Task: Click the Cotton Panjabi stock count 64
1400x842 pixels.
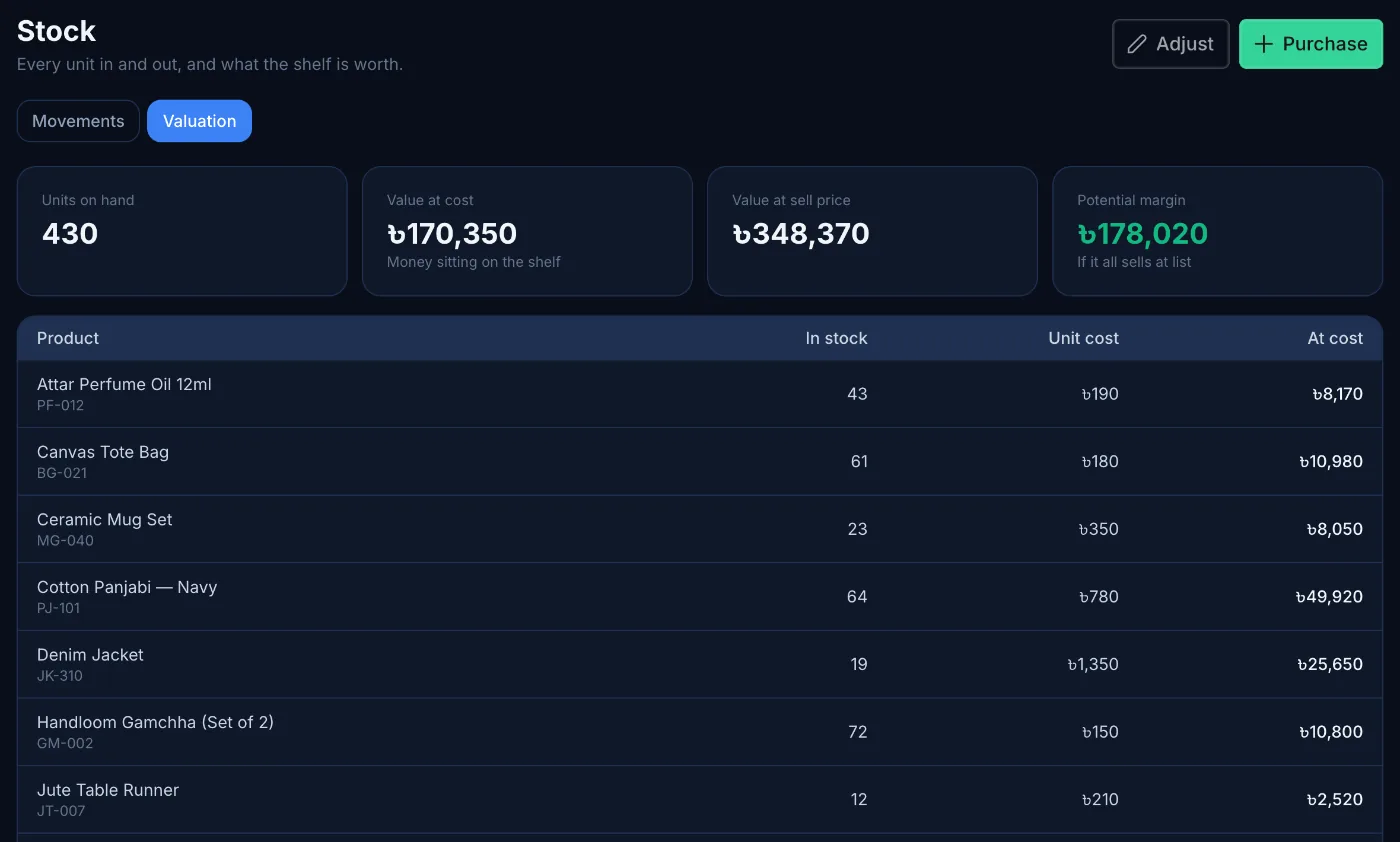Action: (857, 597)
